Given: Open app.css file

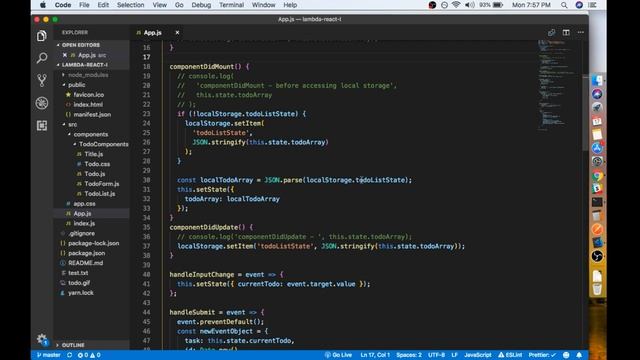Looking at the screenshot, I should [84, 204].
